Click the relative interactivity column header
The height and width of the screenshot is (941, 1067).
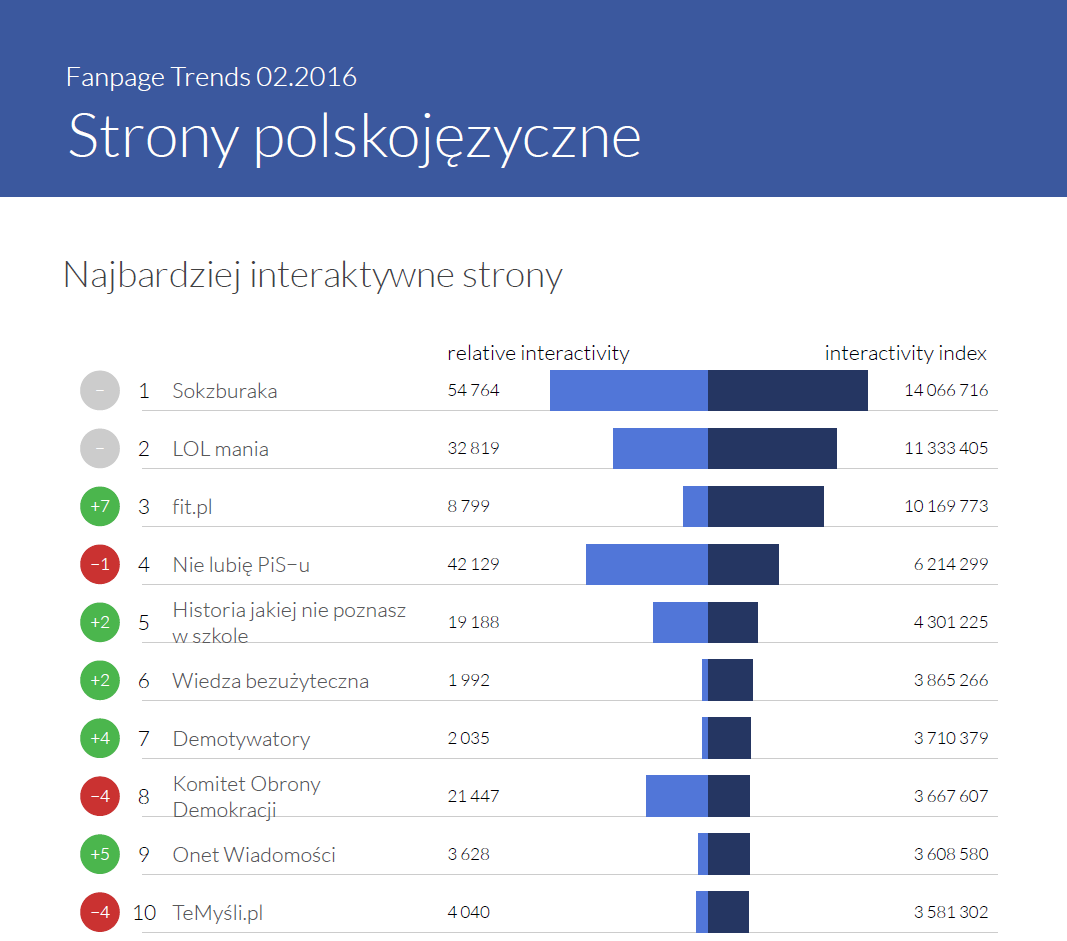tap(538, 353)
